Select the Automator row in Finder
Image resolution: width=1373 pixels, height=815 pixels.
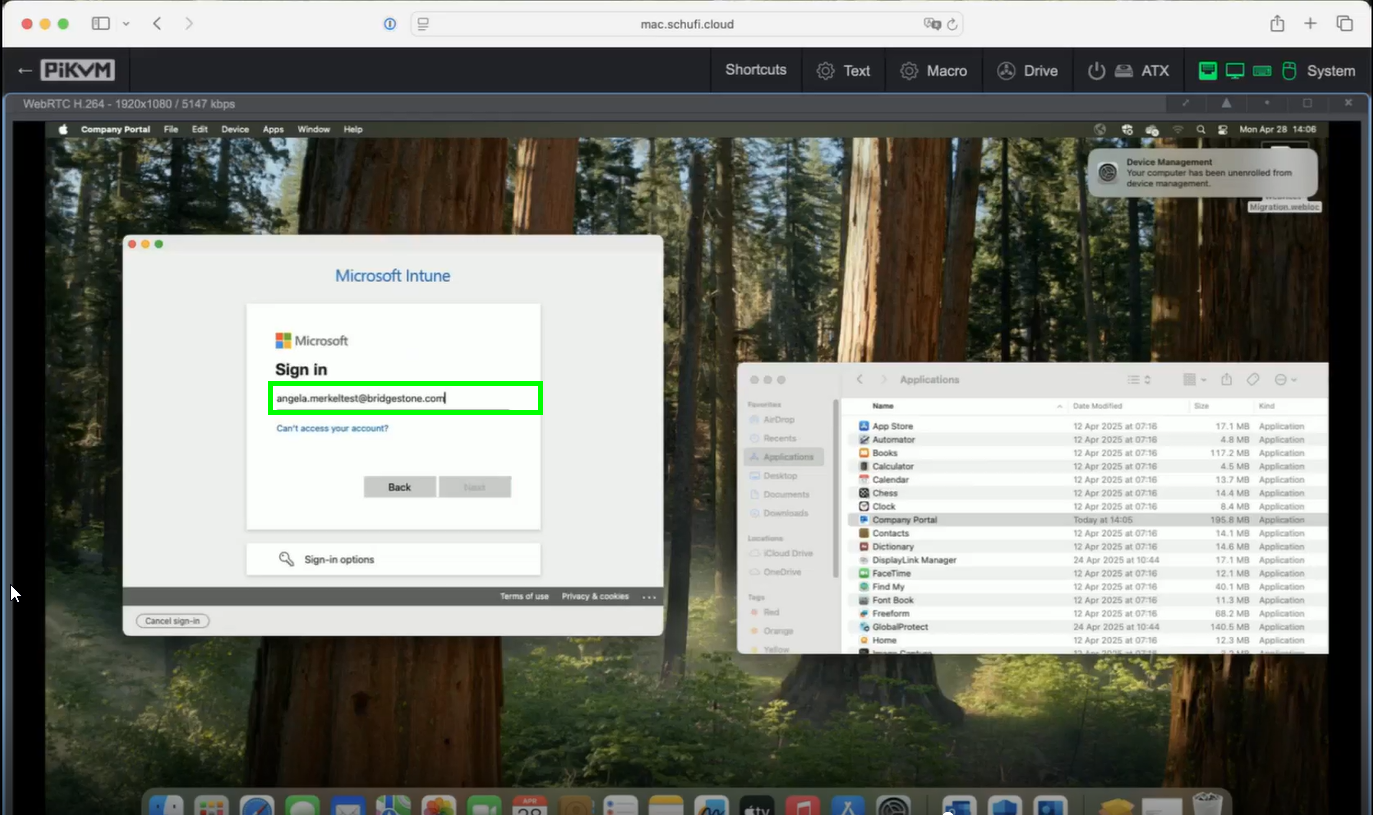coord(1087,440)
